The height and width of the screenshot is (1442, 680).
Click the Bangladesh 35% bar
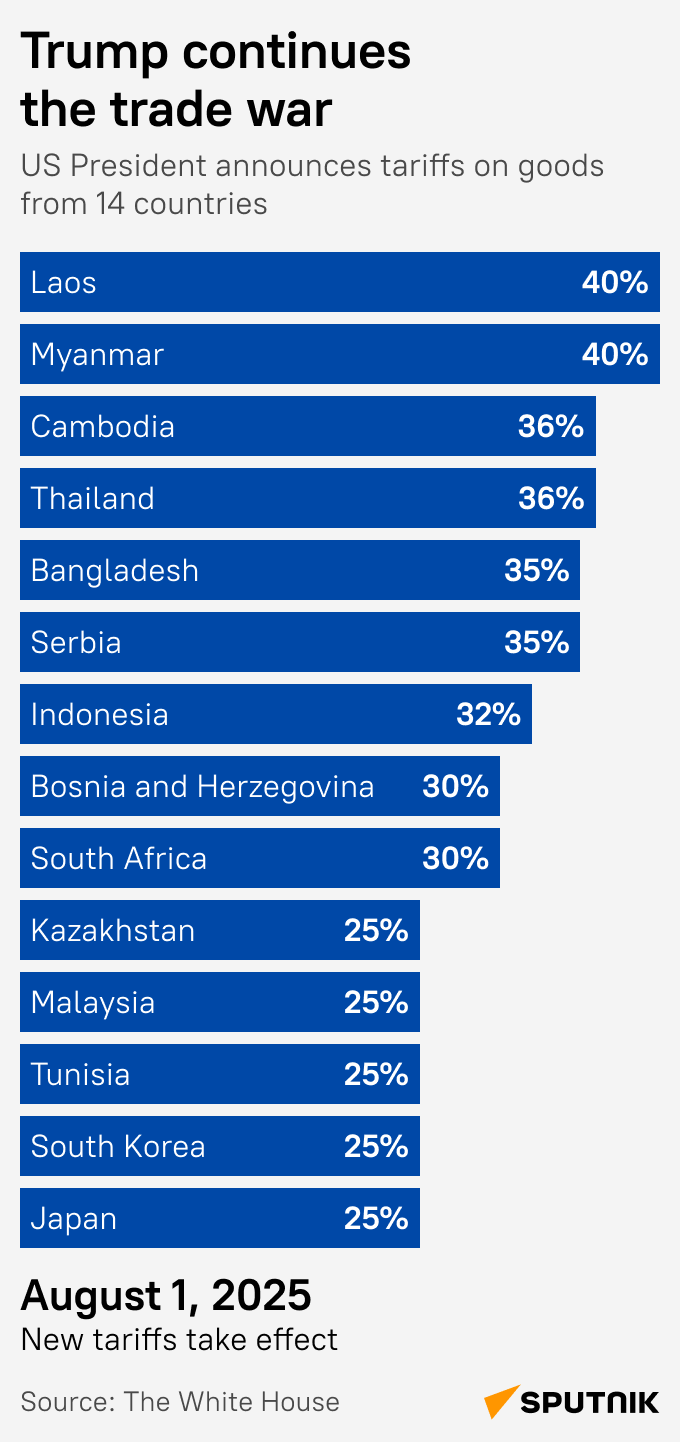pos(300,570)
